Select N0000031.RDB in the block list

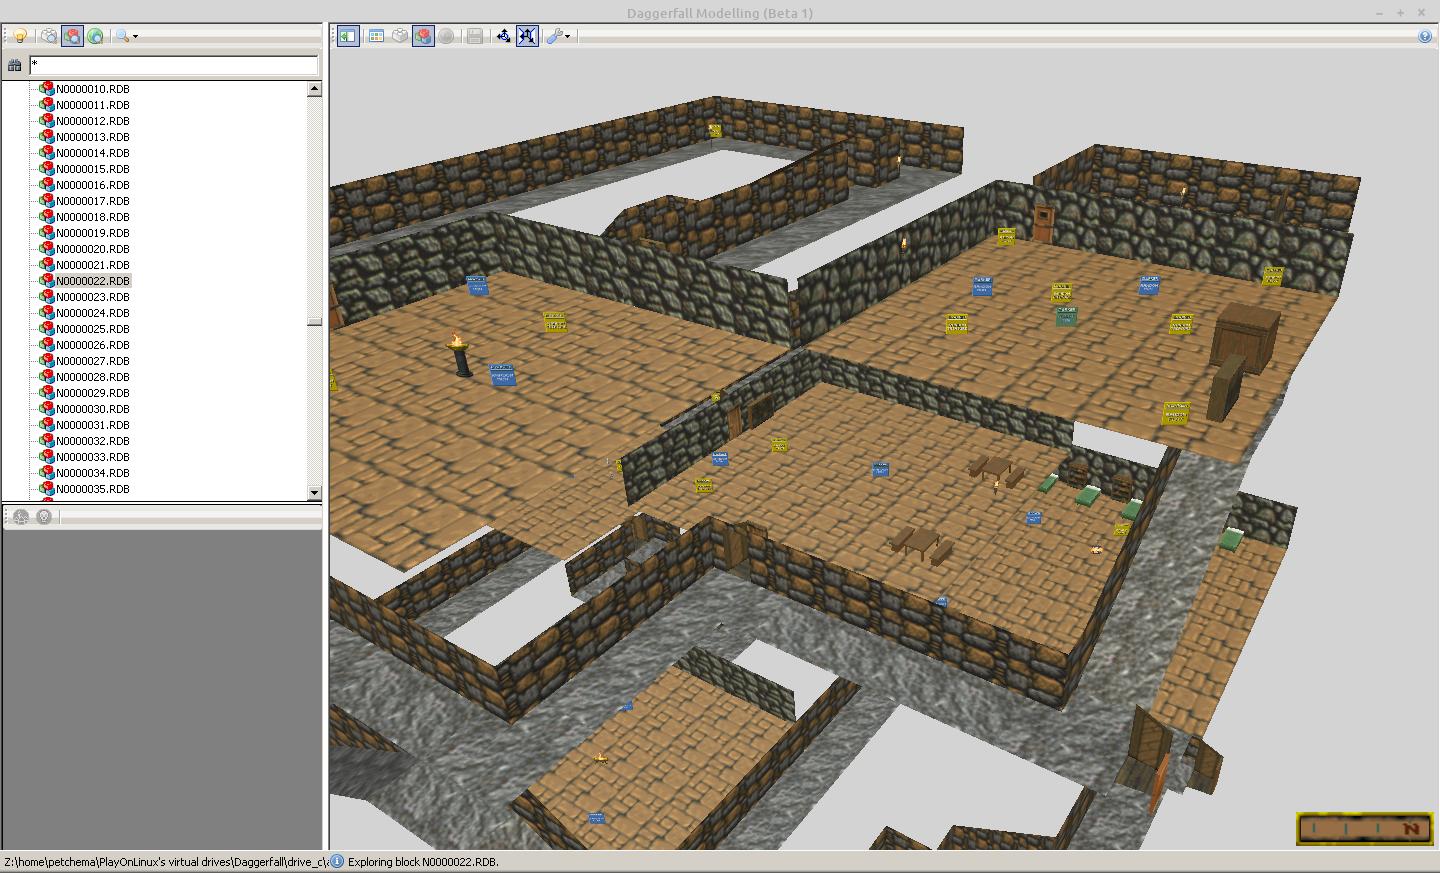point(92,425)
